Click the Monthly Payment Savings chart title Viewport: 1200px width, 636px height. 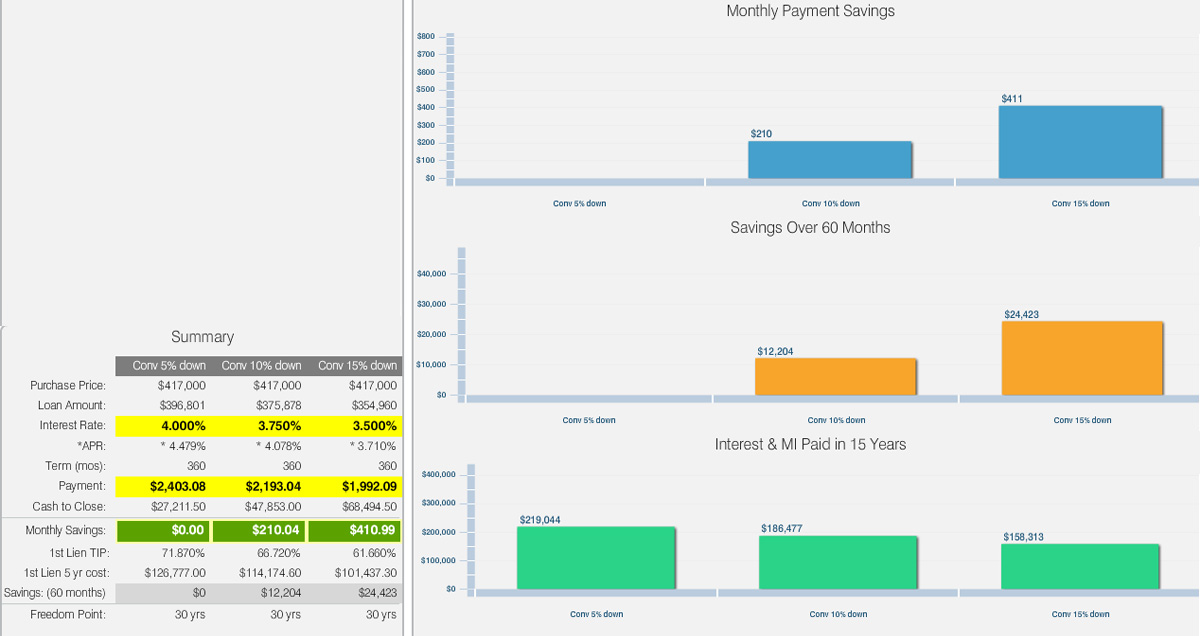tap(810, 12)
